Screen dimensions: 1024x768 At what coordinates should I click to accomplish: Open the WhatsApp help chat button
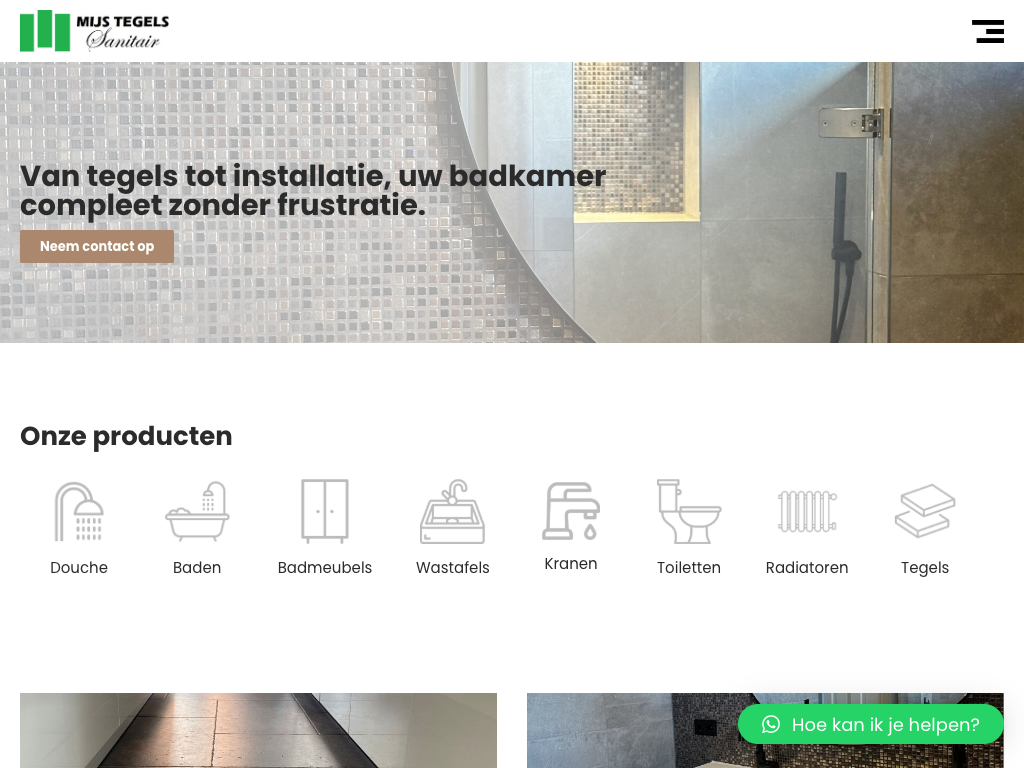click(x=871, y=724)
